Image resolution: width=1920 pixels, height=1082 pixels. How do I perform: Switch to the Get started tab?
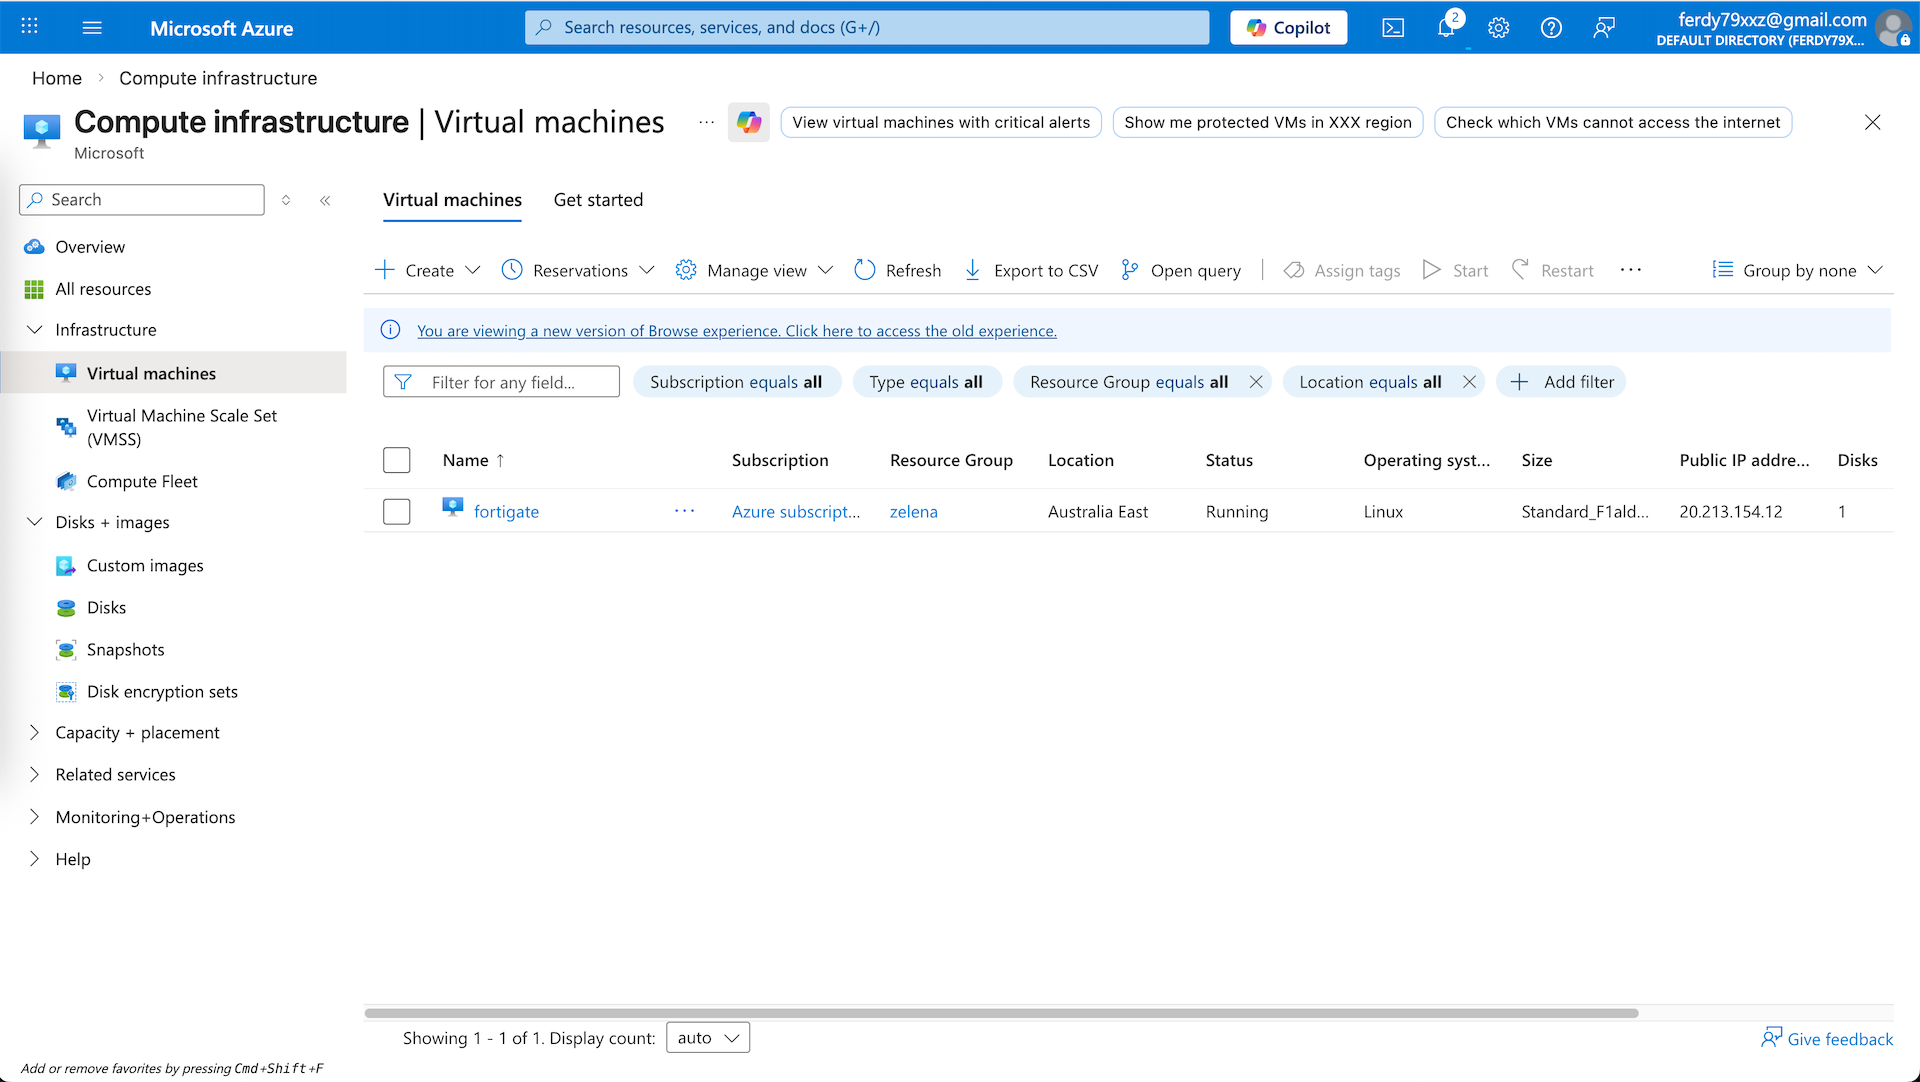(x=598, y=200)
